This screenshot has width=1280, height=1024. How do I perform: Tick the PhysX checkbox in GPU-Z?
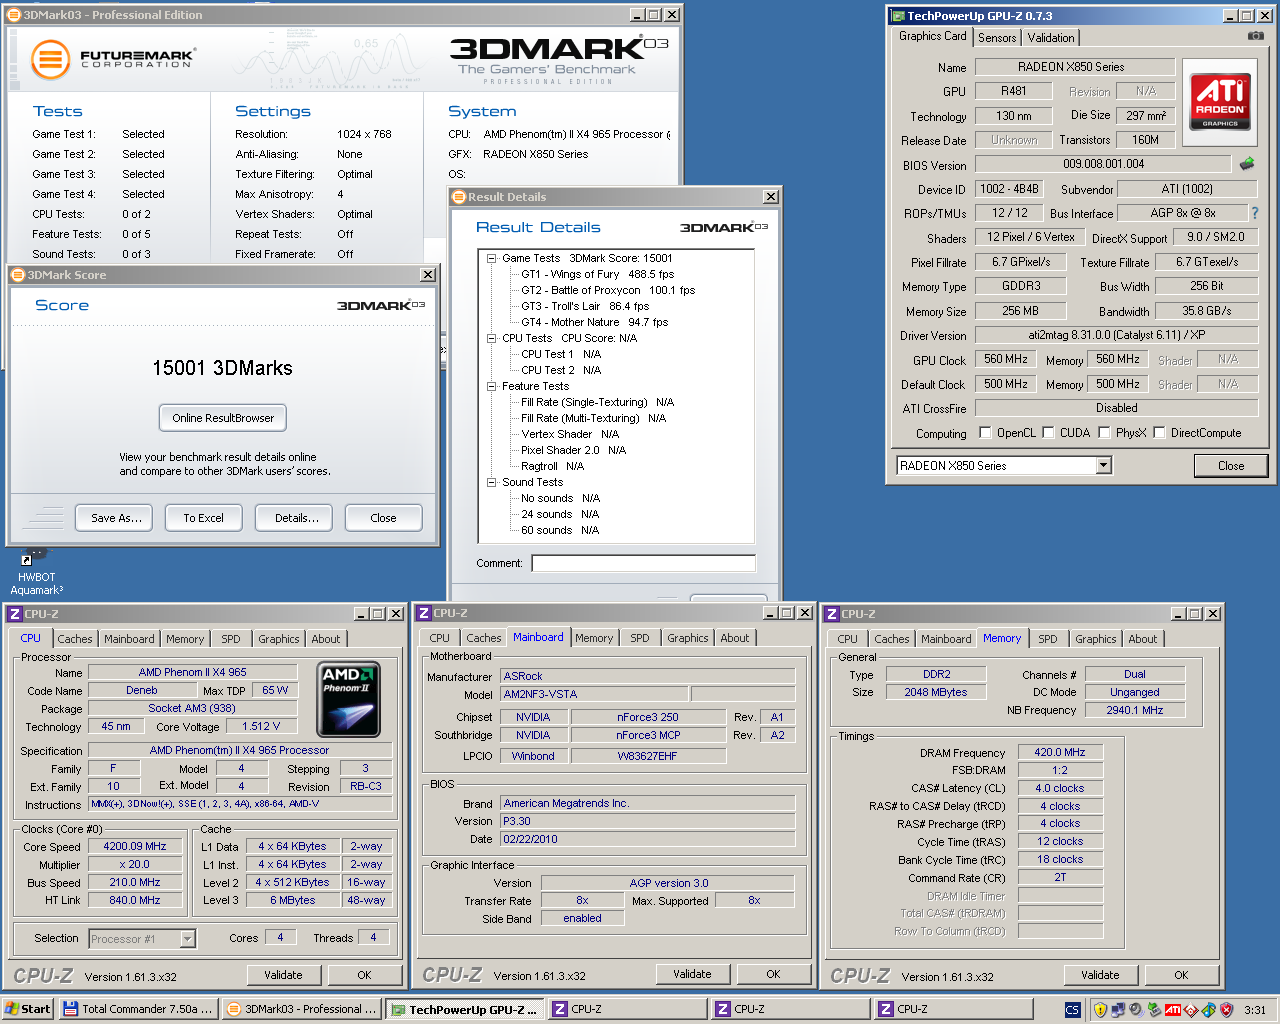click(1104, 433)
